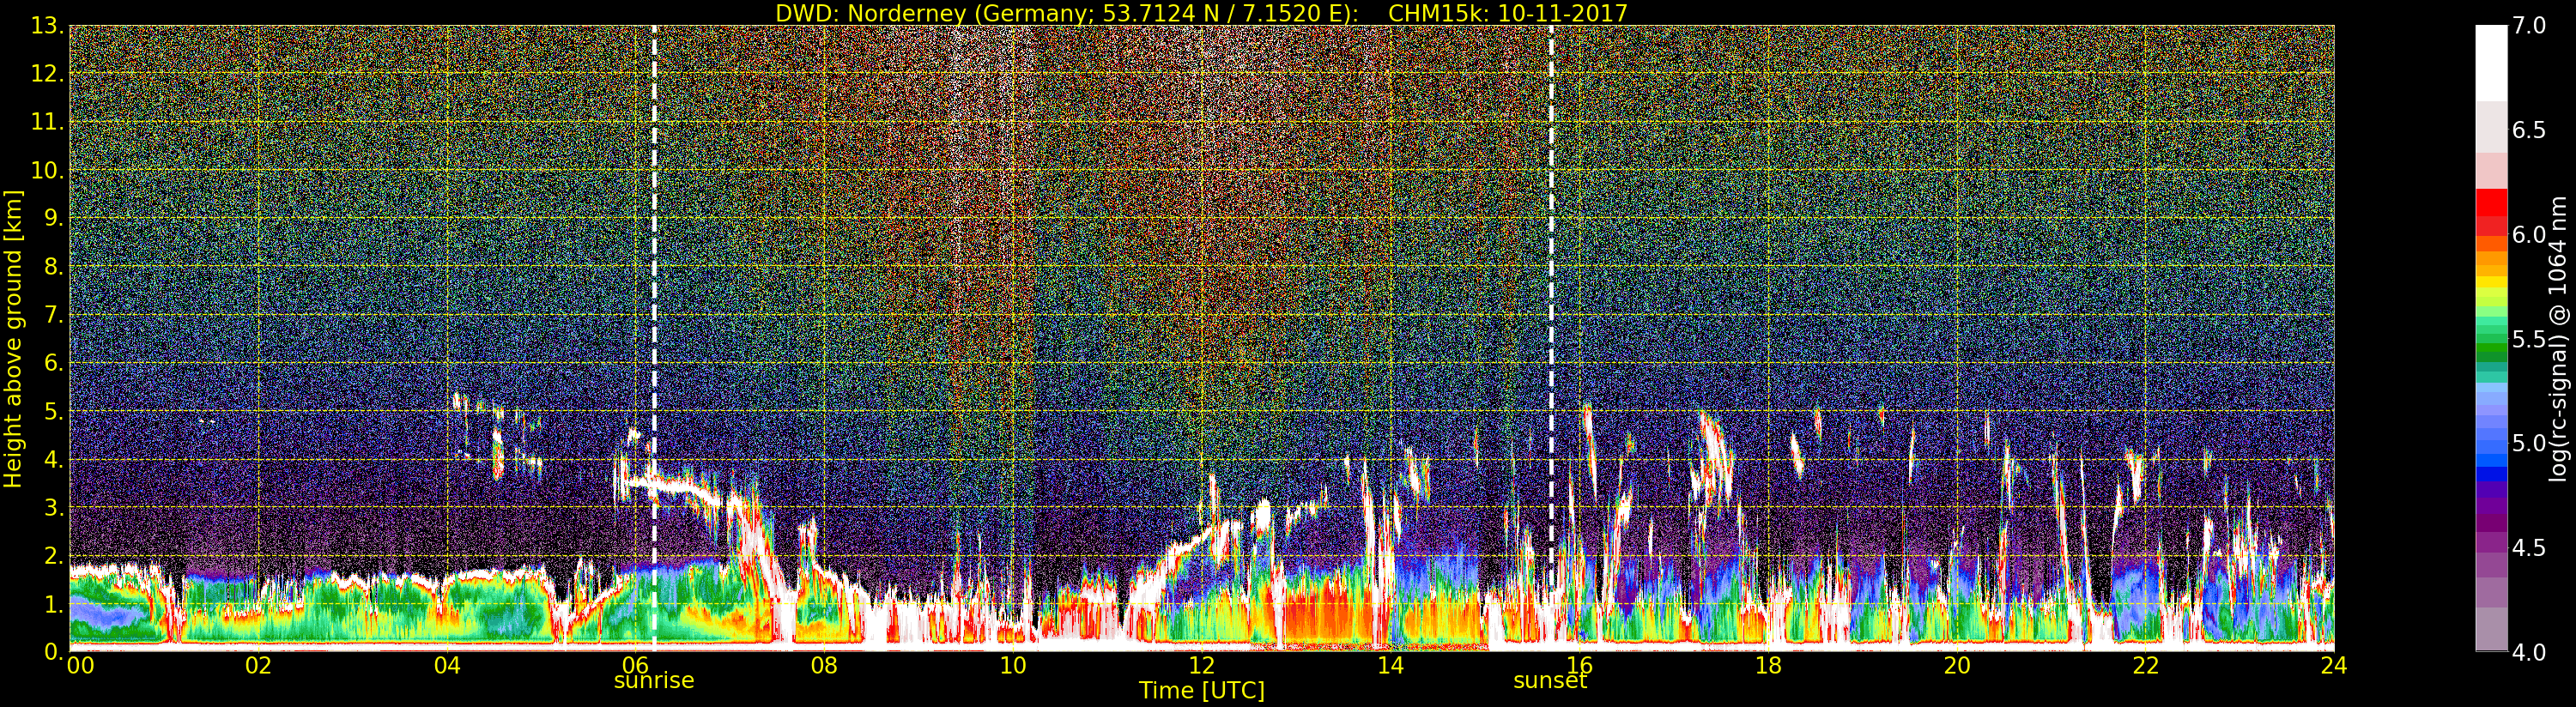The width and height of the screenshot is (2576, 707).
Task: Click the "sunrise" label below the time axis
Action: point(654,681)
